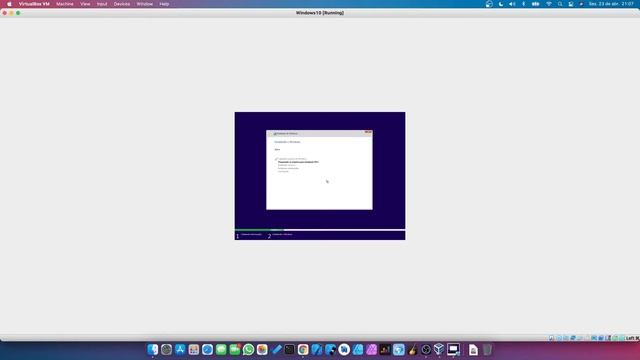Image resolution: width=640 pixels, height=360 pixels.
Task: Open the running VM monitor icon in dock
Action: point(453,349)
